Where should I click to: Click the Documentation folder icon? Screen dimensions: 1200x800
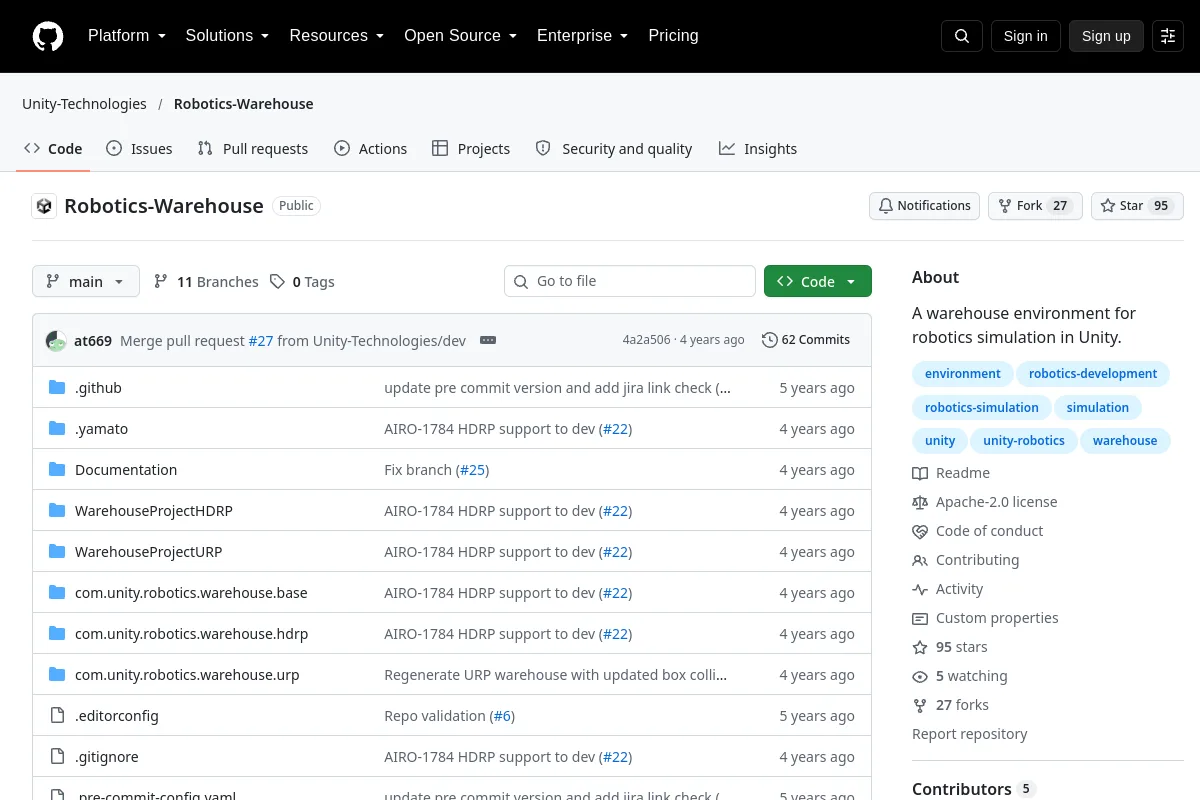point(57,470)
